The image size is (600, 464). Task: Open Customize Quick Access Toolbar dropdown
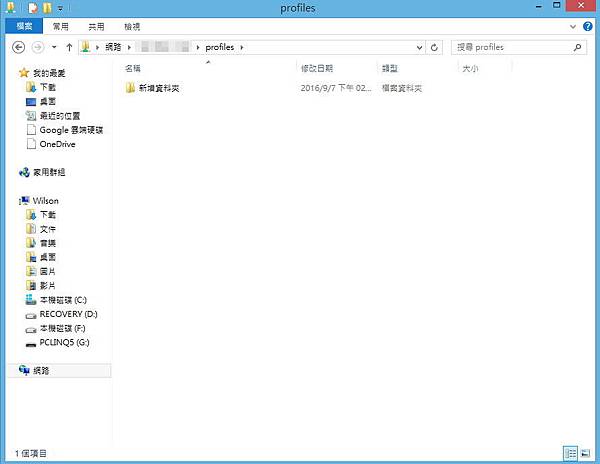[x=60, y=8]
